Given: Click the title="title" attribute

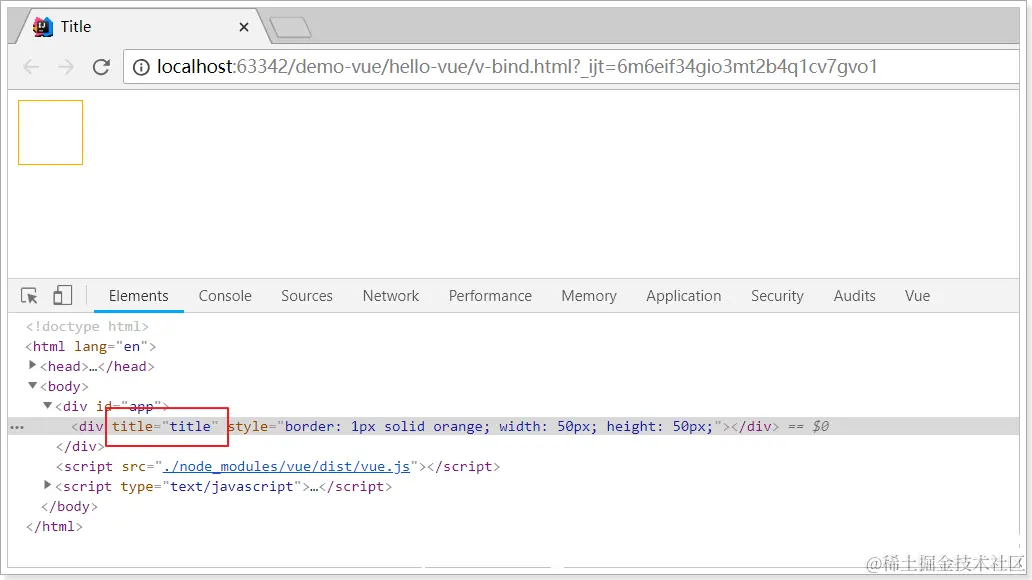Looking at the screenshot, I should click(165, 427).
